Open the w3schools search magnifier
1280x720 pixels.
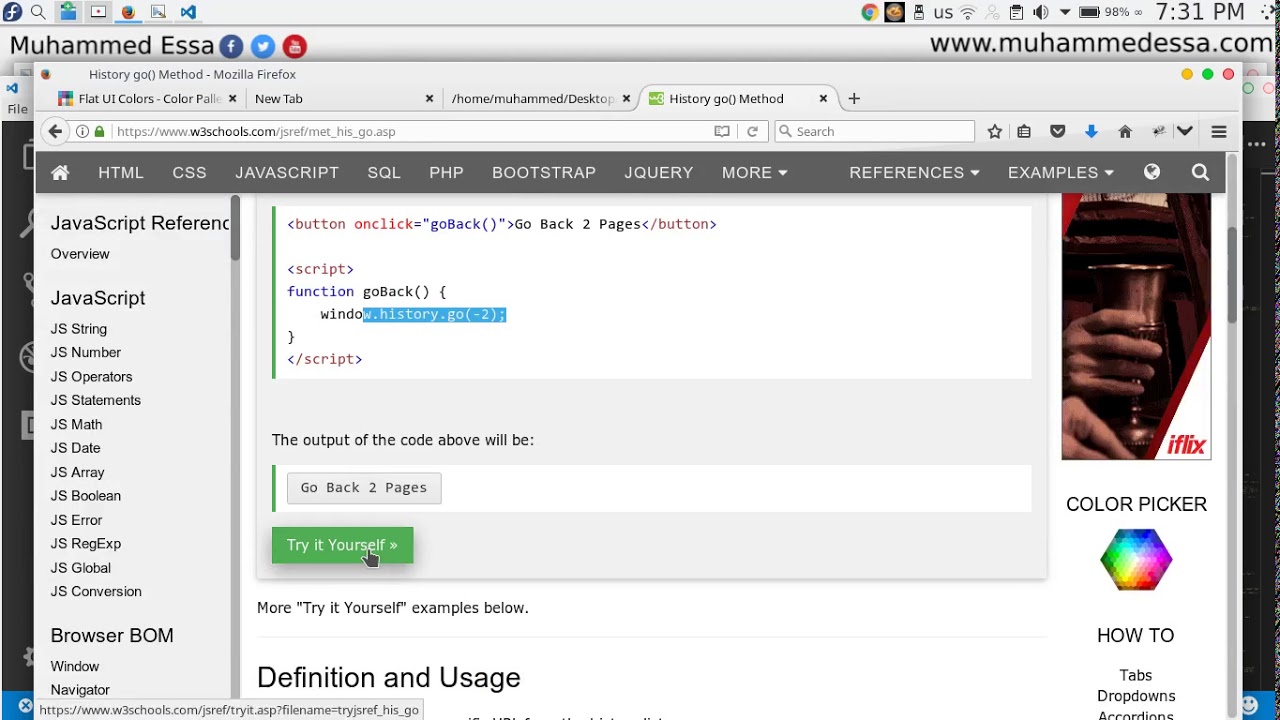1200,173
